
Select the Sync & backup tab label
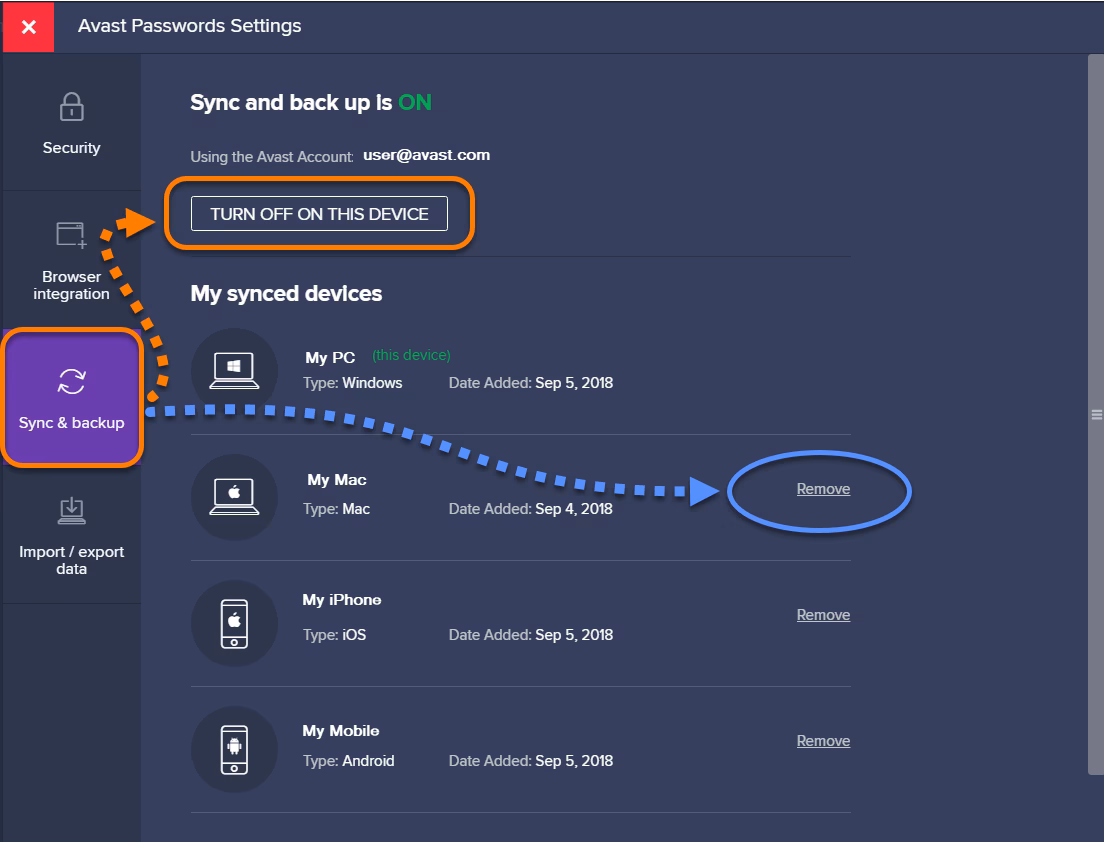[x=71, y=423]
